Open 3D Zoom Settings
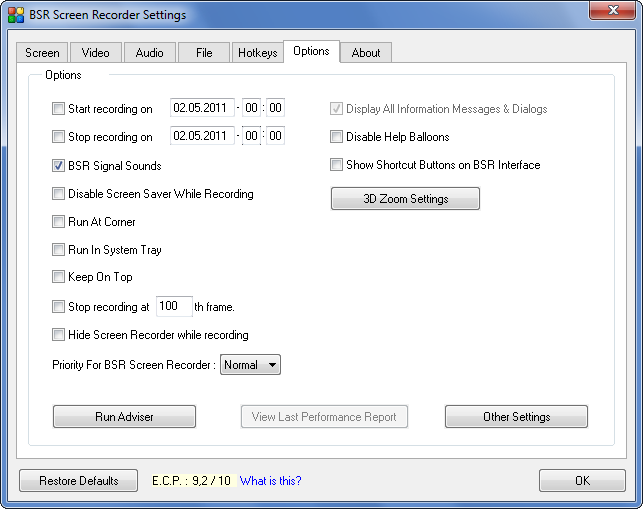Image resolution: width=643 pixels, height=509 pixels. click(405, 199)
